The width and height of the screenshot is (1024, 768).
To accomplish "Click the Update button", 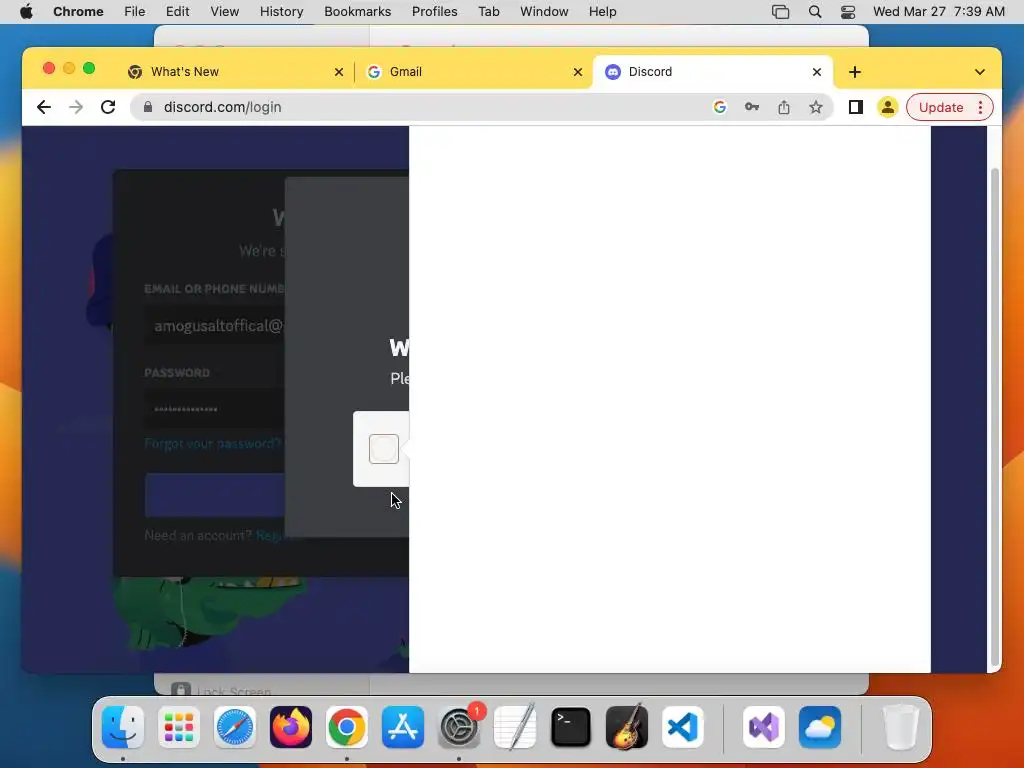I will [940, 107].
